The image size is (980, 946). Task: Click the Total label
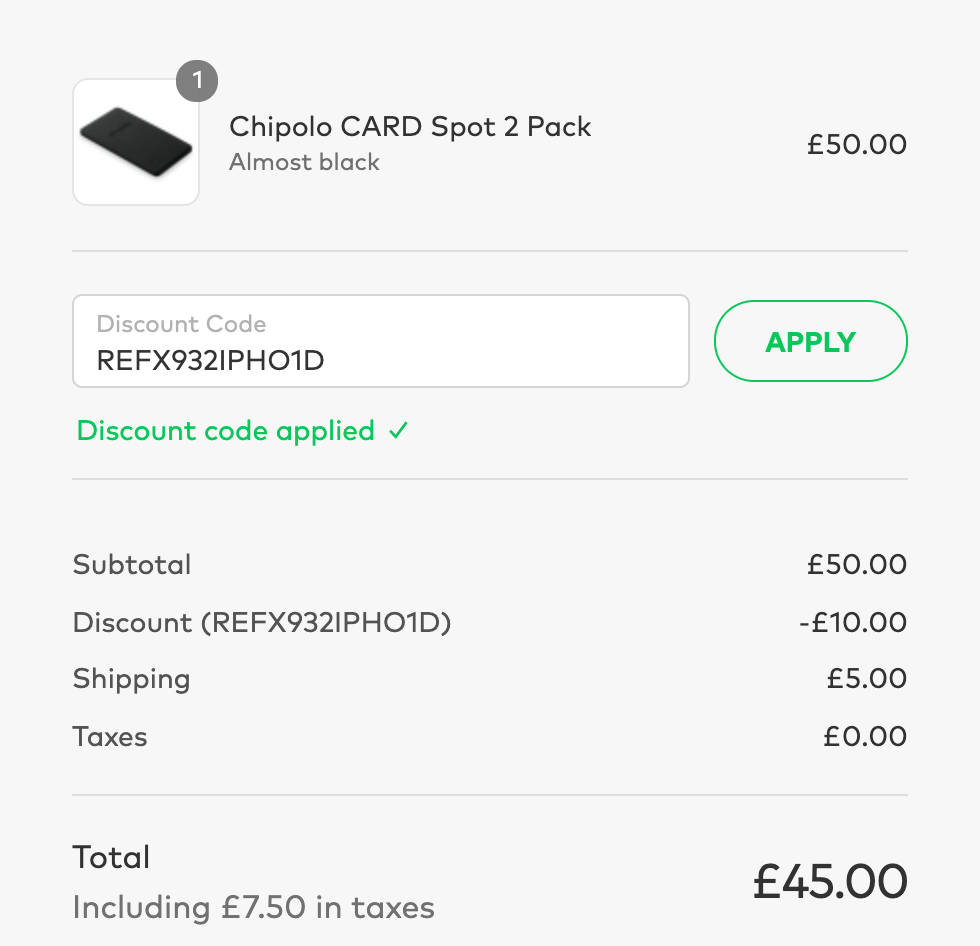[111, 857]
